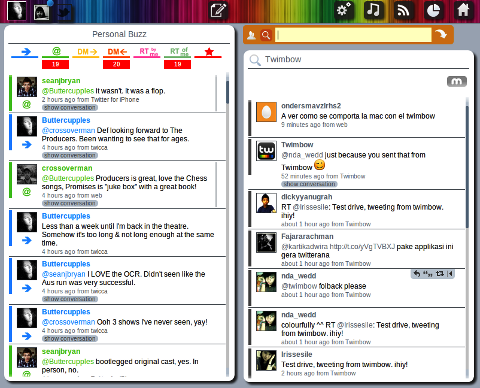Open the pie chart statistics icon
The width and height of the screenshot is (480, 388).
click(433, 10)
